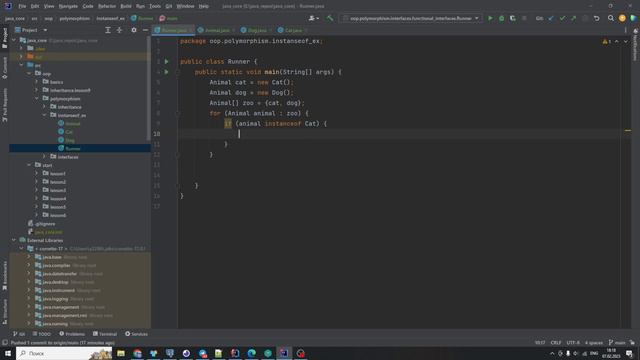Switch to Animal.java editor tab
Screen dimensions: 640x360
pyautogui.click(x=217, y=30)
